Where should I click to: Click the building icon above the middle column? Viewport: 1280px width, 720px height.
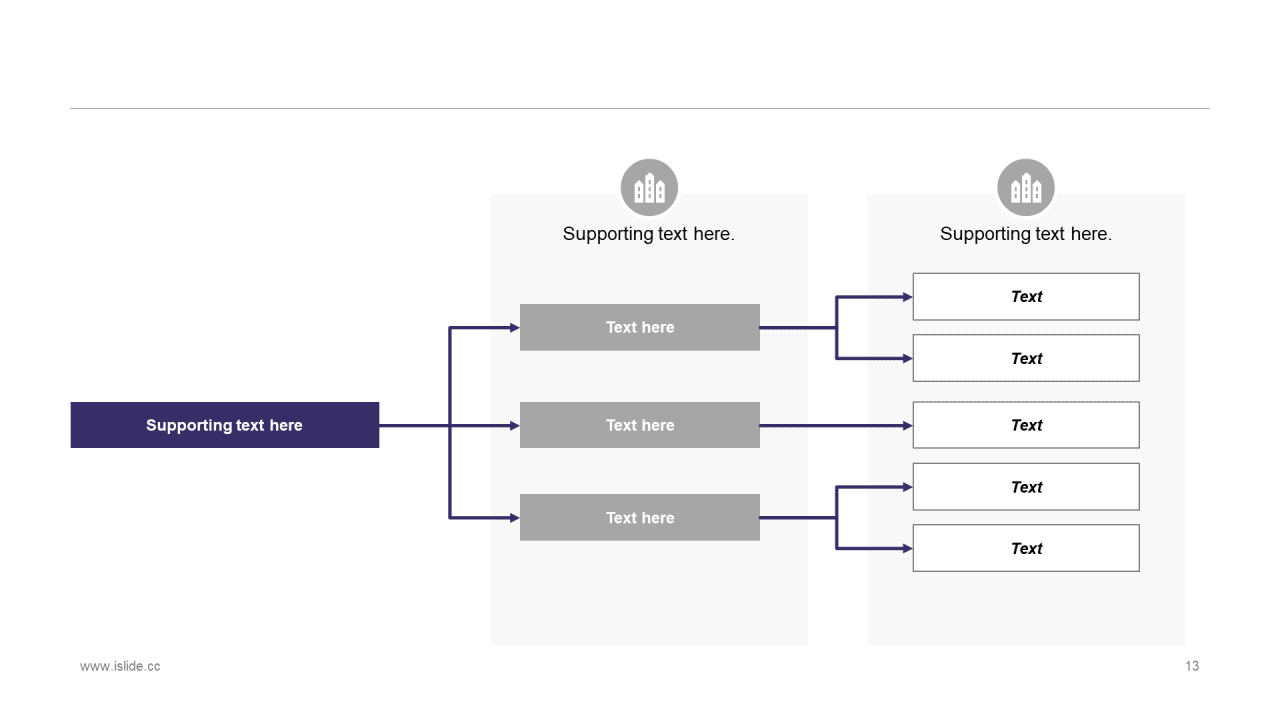(649, 187)
